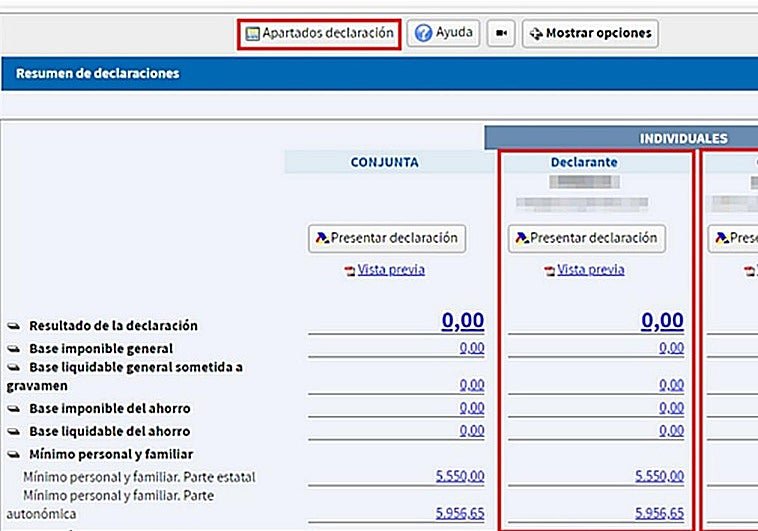The width and height of the screenshot is (758, 531).
Task: Click the icon beside Mínimo personal y familiar
Action: 14,454
